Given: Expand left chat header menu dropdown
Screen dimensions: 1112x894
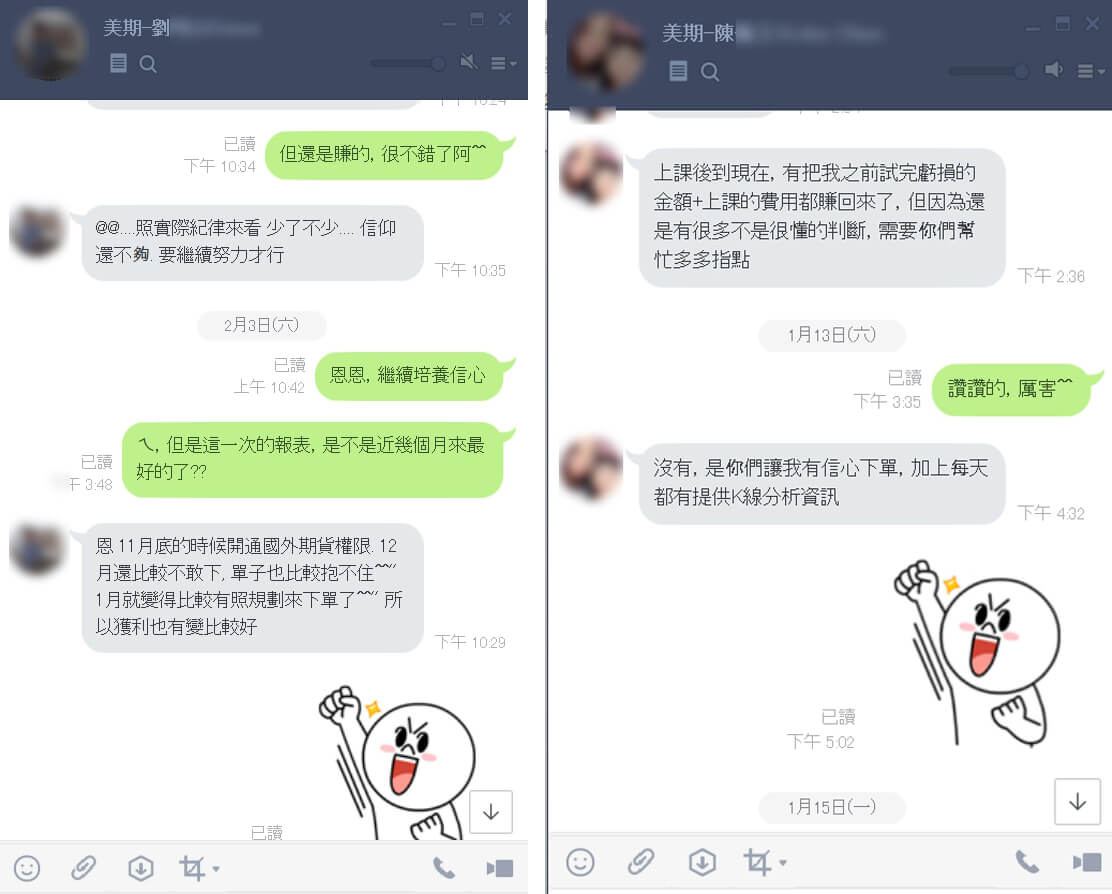Looking at the screenshot, I should click(504, 64).
